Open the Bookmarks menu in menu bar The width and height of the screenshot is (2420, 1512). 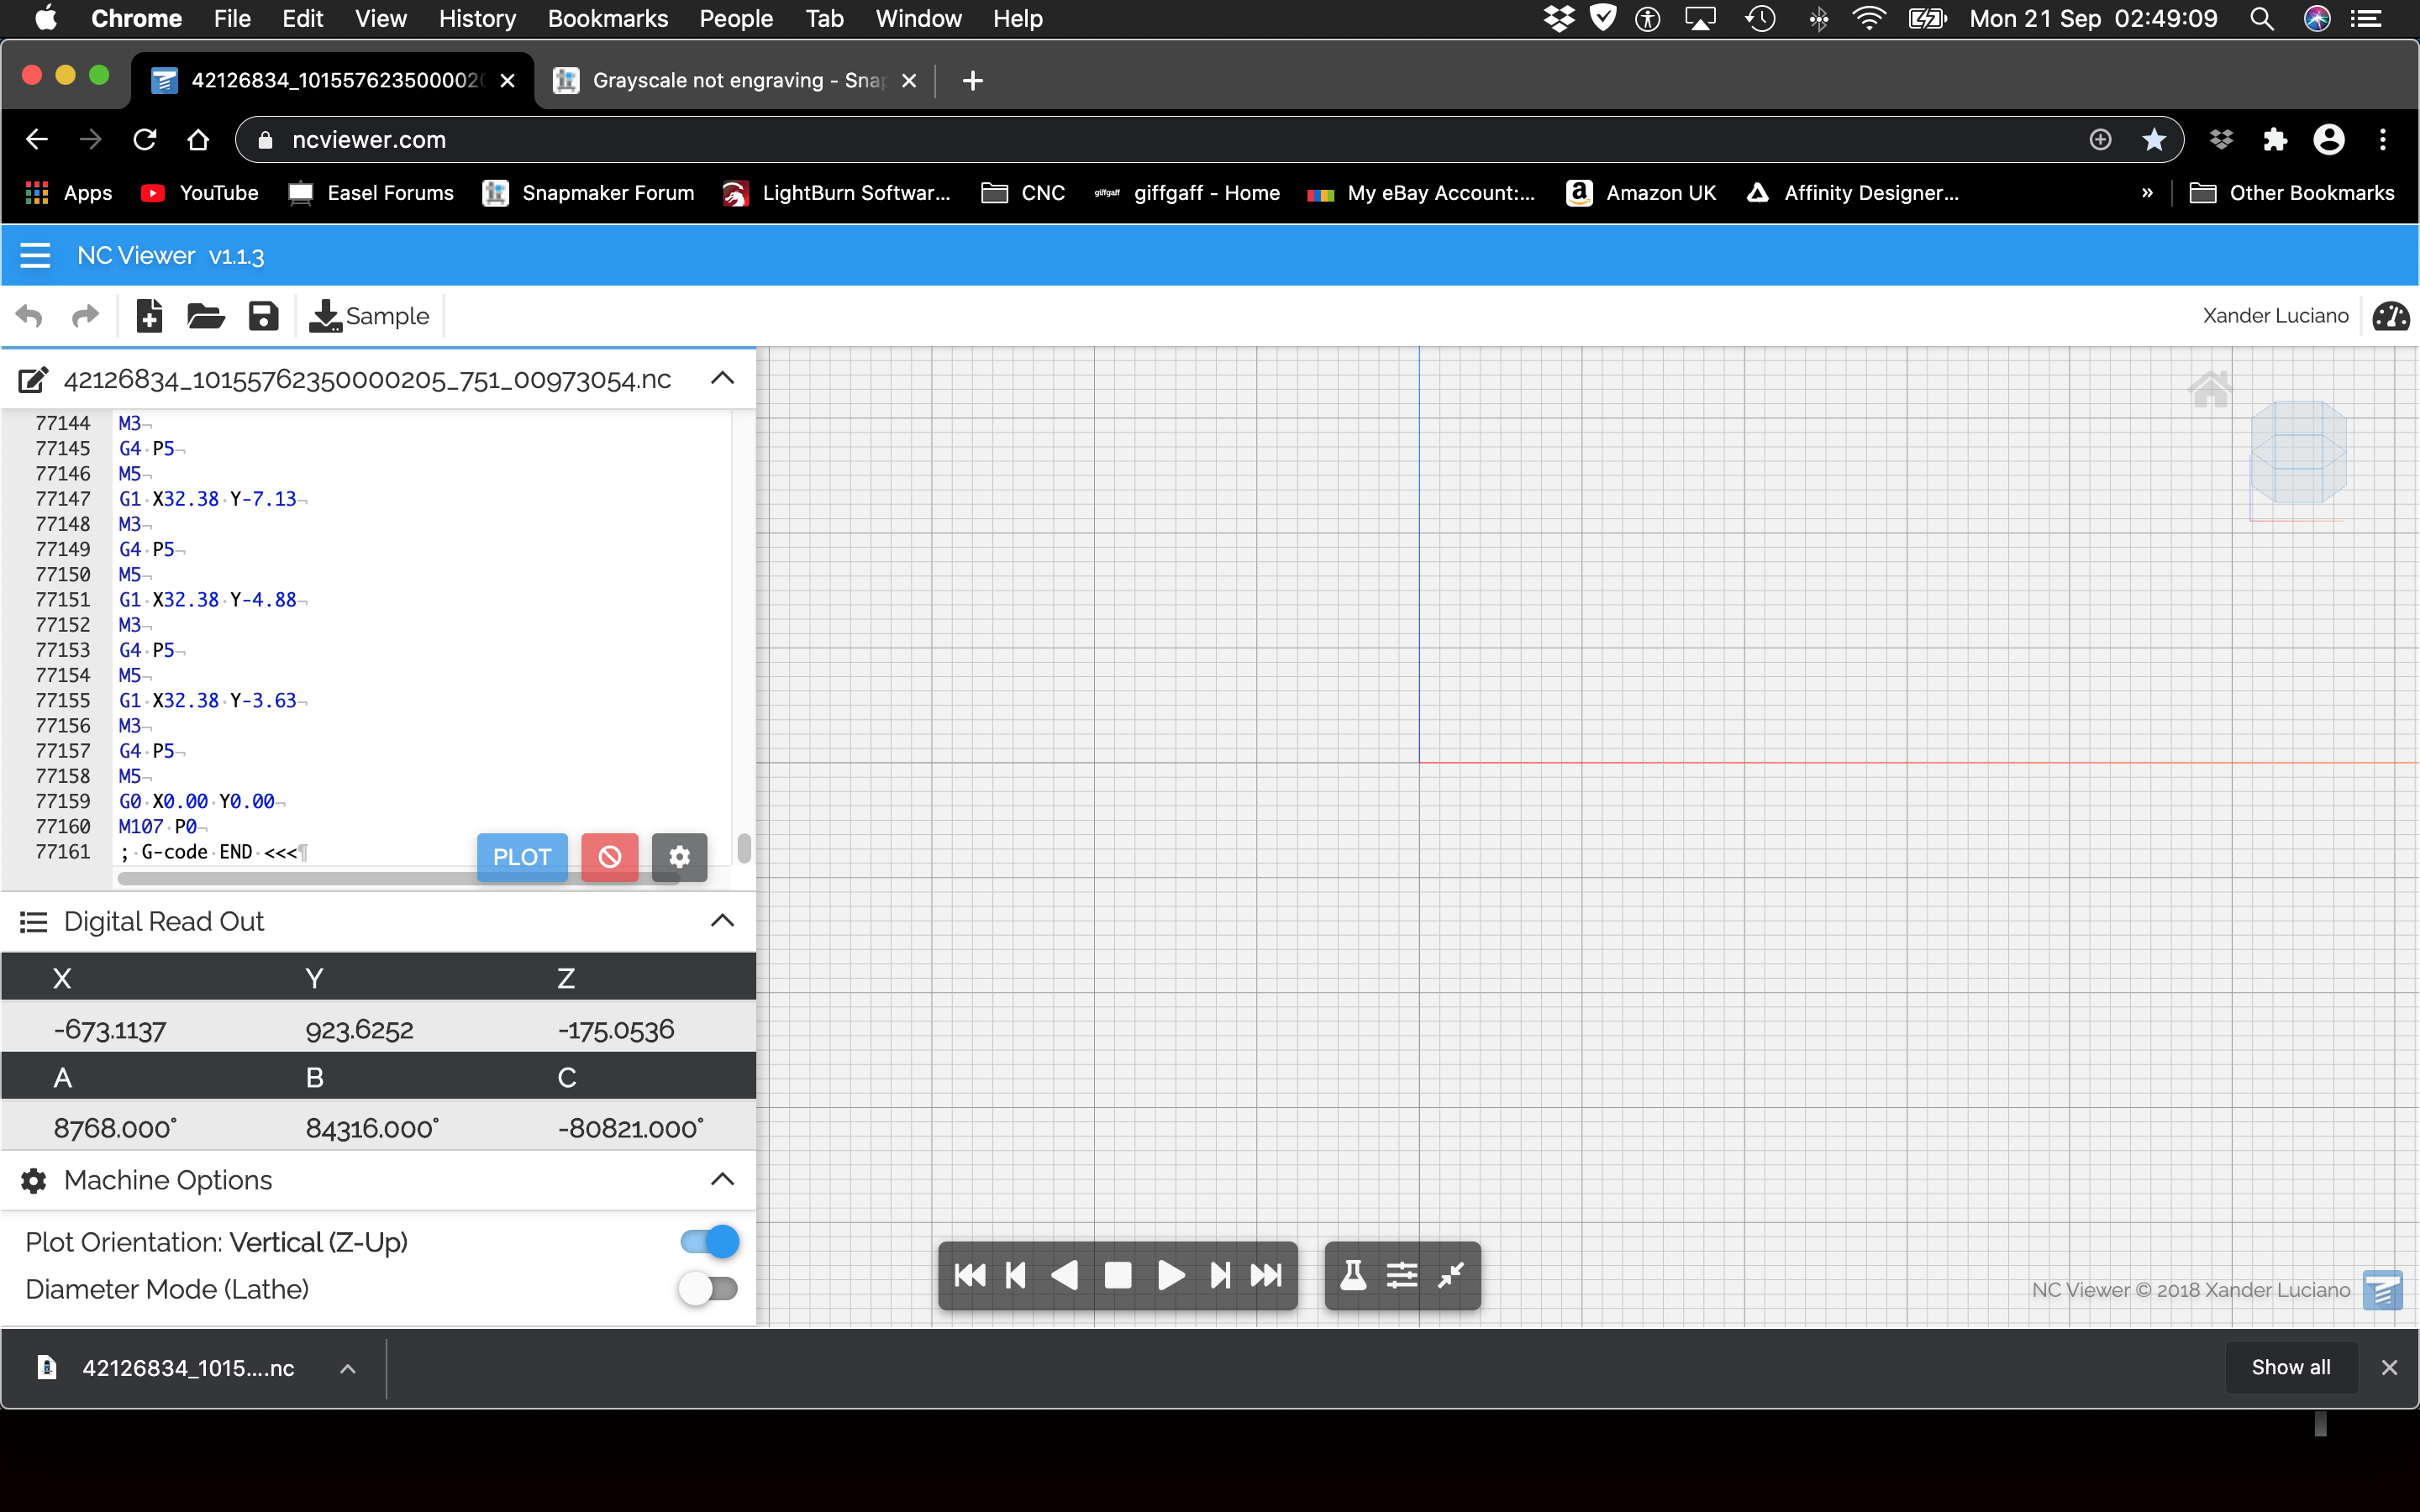pos(607,18)
